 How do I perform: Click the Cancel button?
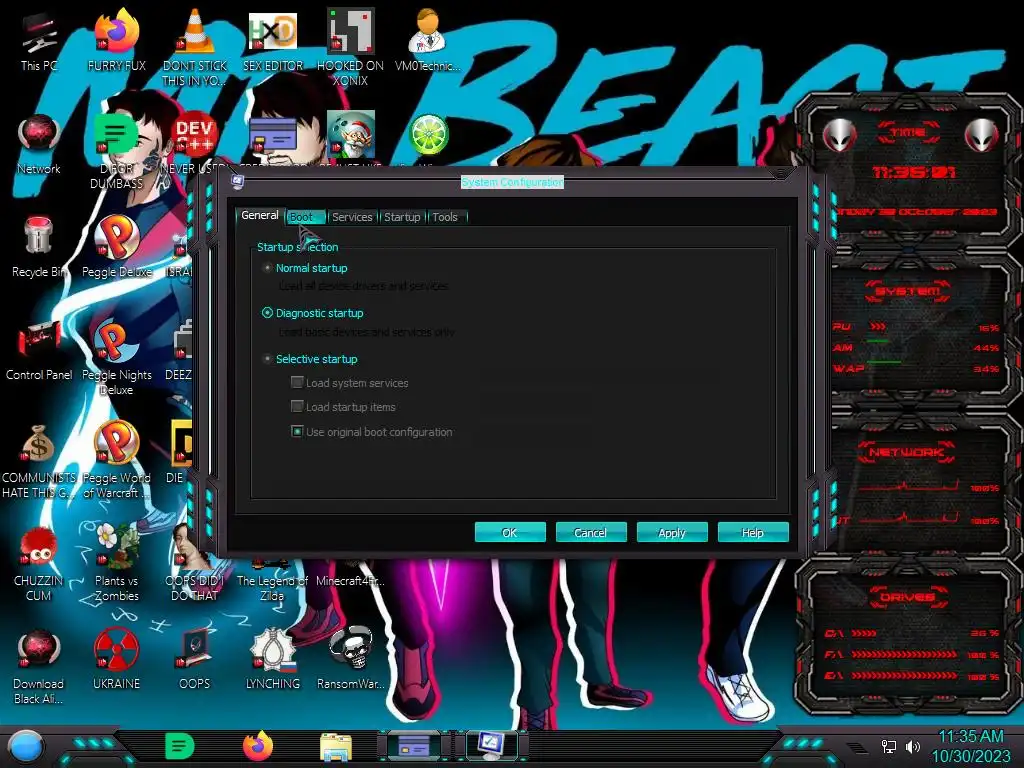pyautogui.click(x=591, y=532)
